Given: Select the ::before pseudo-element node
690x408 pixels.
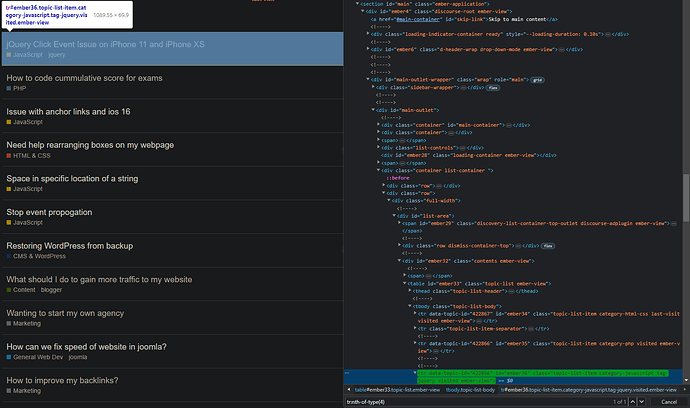Looking at the screenshot, I should pos(398,178).
